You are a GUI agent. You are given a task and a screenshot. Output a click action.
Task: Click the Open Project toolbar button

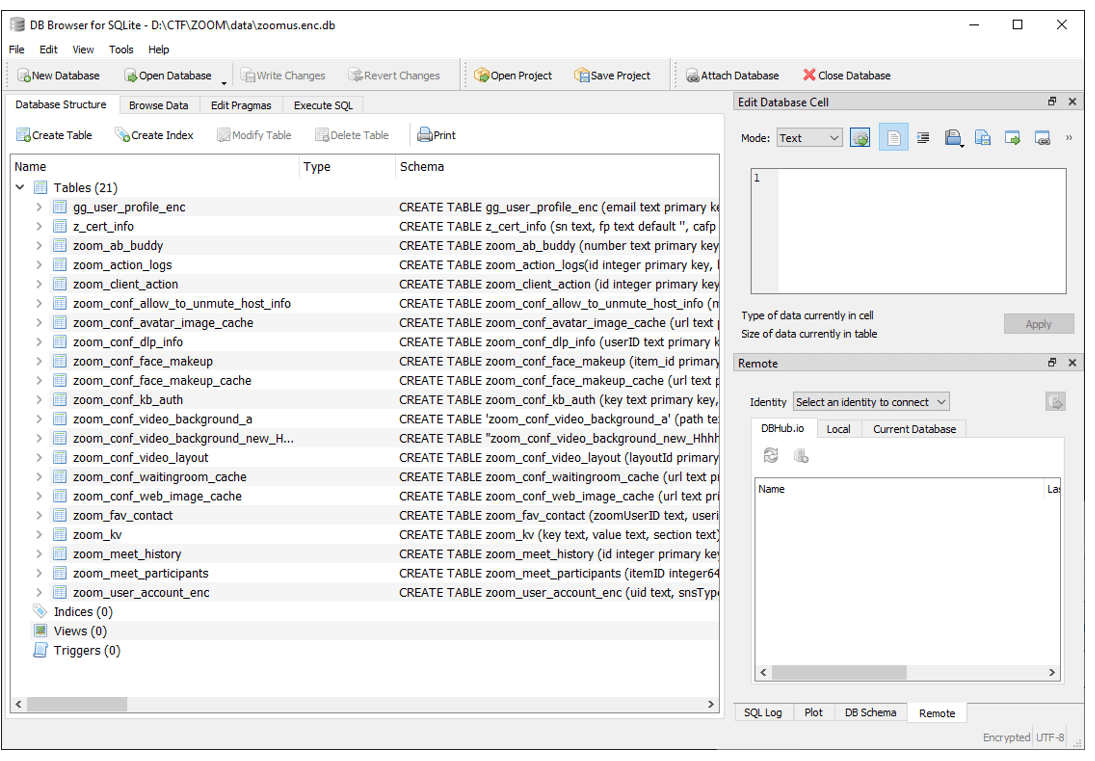(513, 75)
